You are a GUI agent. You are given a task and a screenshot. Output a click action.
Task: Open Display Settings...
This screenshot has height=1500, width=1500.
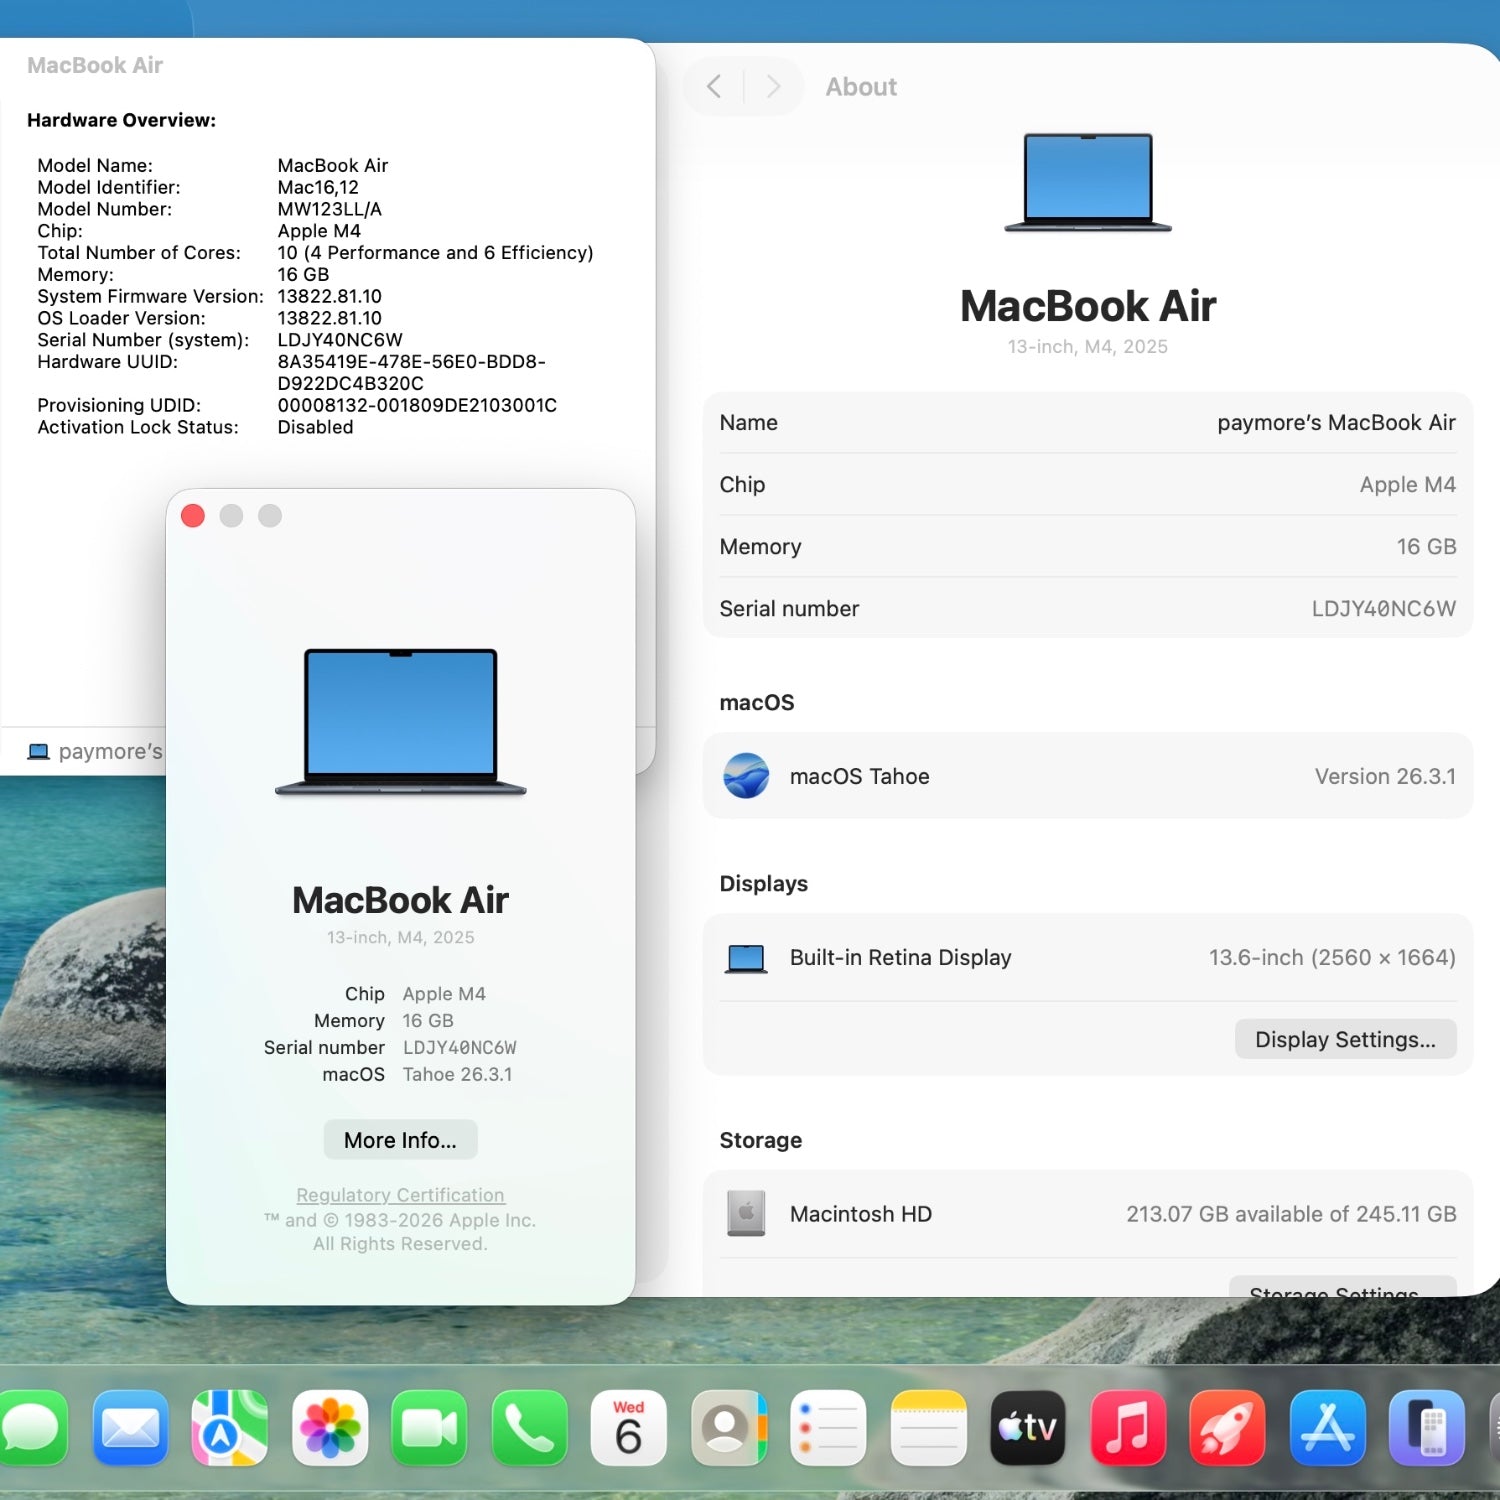point(1345,1040)
